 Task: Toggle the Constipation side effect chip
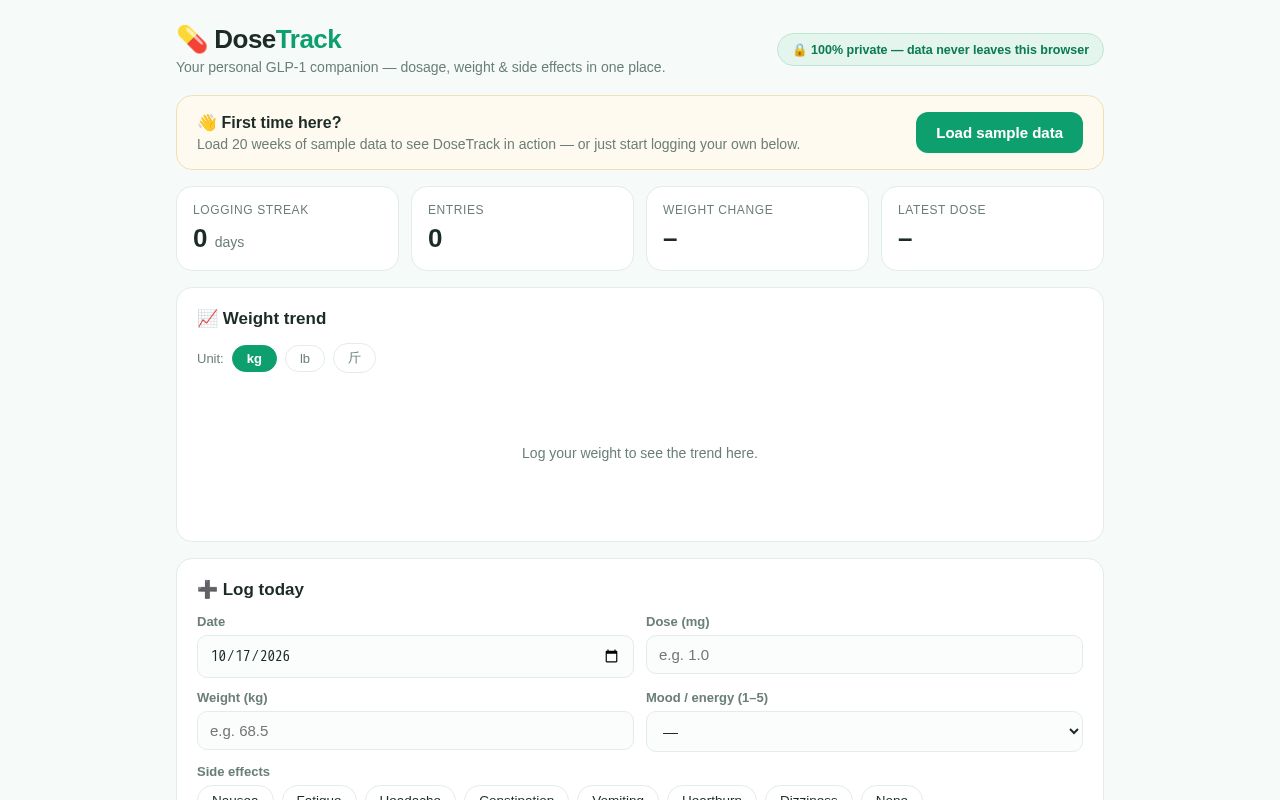516,793
